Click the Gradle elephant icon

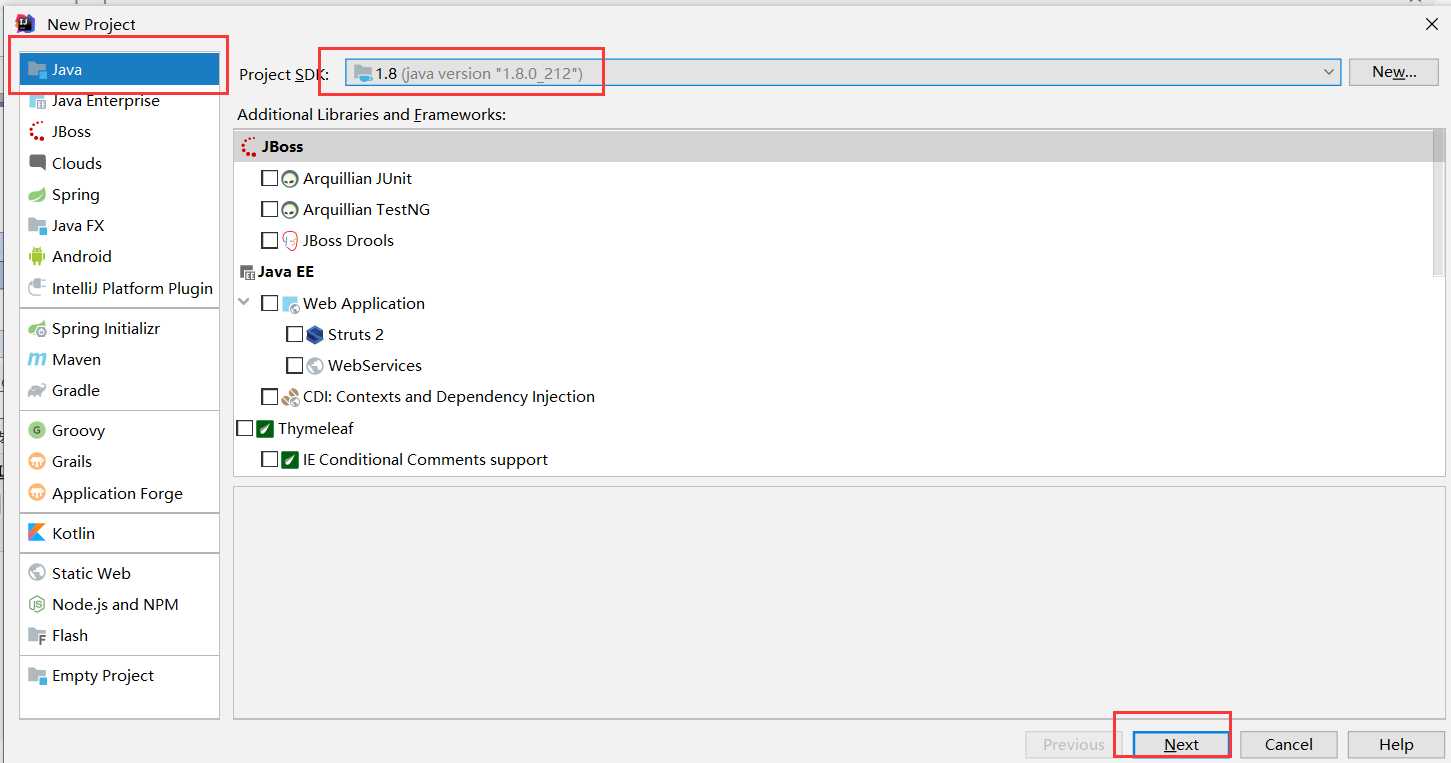pos(37,391)
